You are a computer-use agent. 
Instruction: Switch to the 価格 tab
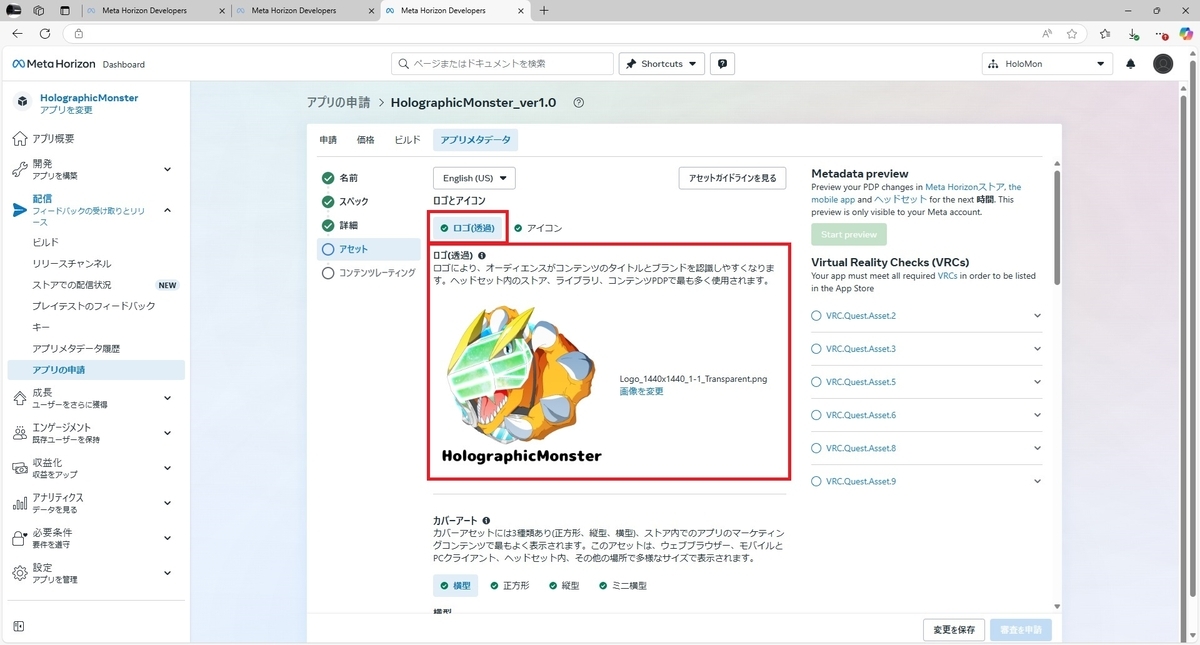(x=366, y=140)
